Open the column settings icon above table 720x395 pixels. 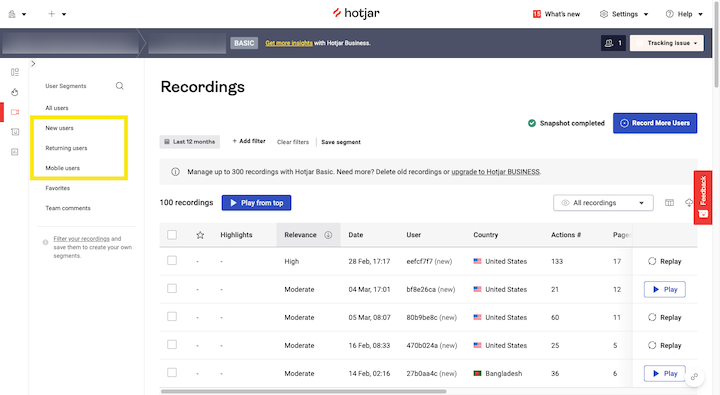tap(669, 203)
